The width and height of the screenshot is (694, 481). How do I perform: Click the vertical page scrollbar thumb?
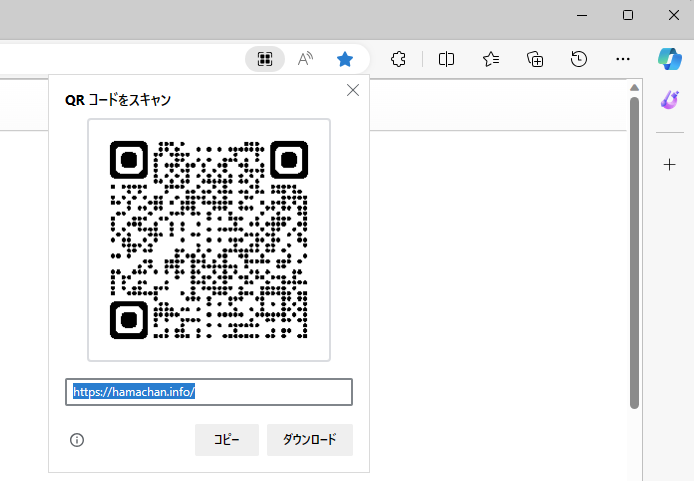tap(634, 250)
